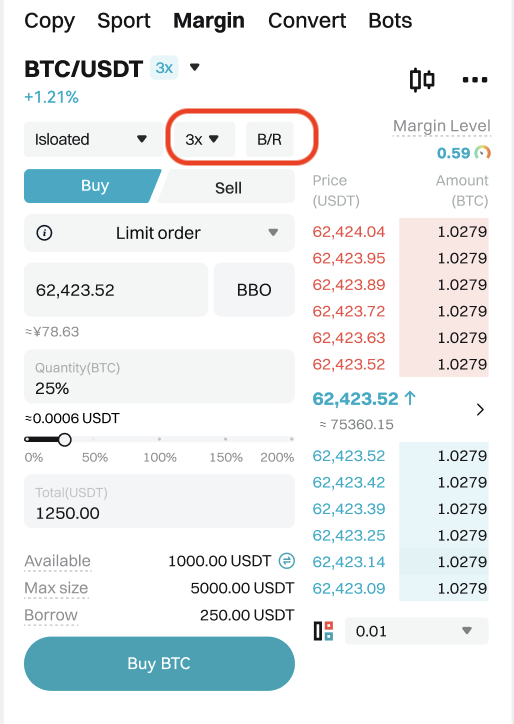Open the right chevron beside last price

pos(480,410)
